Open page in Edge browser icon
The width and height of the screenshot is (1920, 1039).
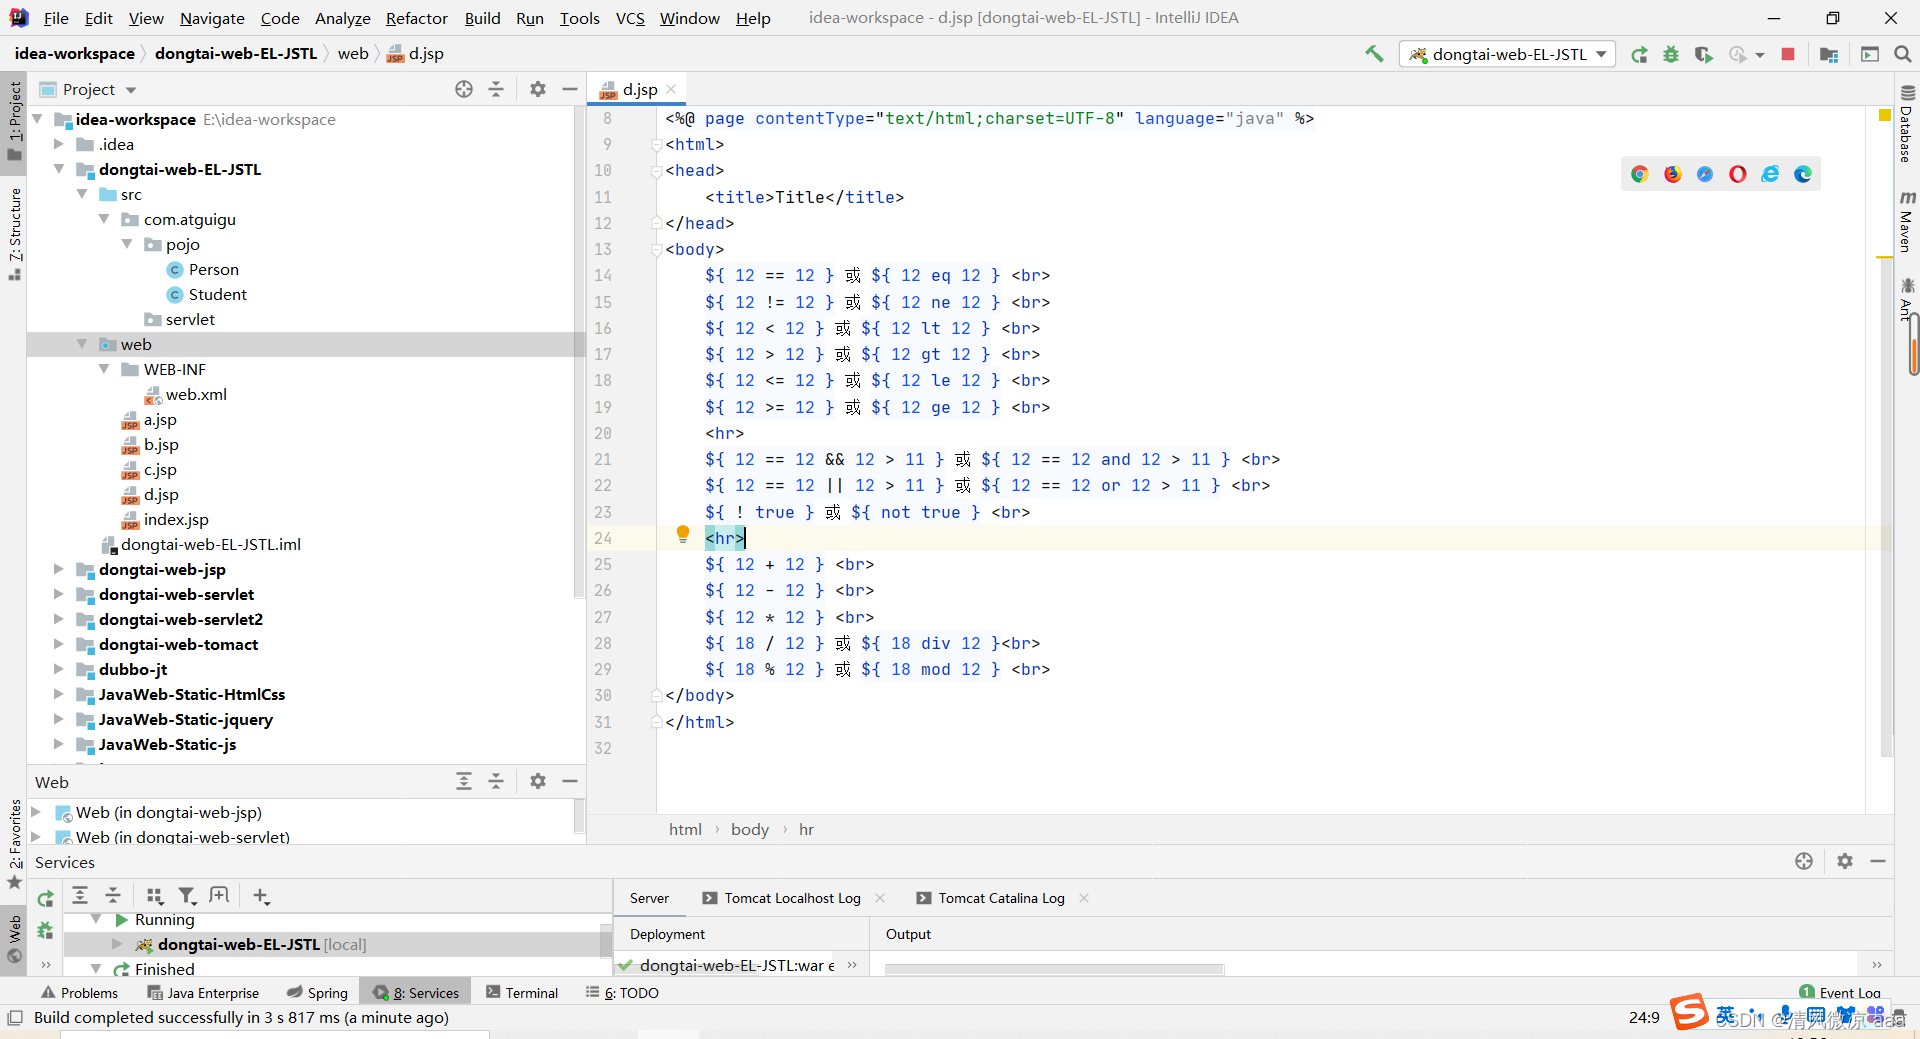pos(1803,174)
